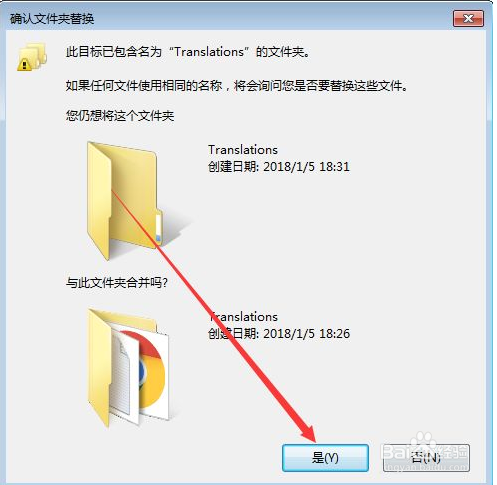Click the 否(N) button to cancel merge
This screenshot has height=485, width=497.
click(x=426, y=457)
